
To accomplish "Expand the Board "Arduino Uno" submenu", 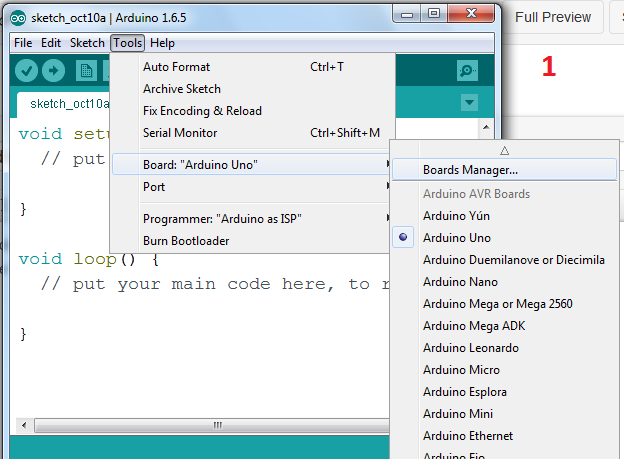I will click(x=251, y=164).
